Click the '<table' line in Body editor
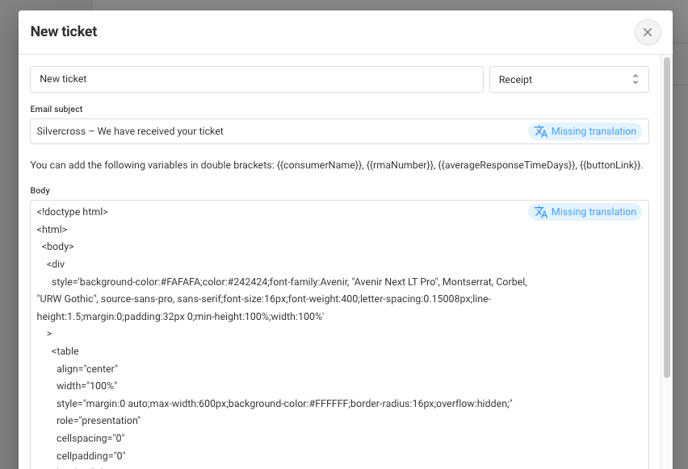Viewport: 688px width, 469px height. (65, 351)
